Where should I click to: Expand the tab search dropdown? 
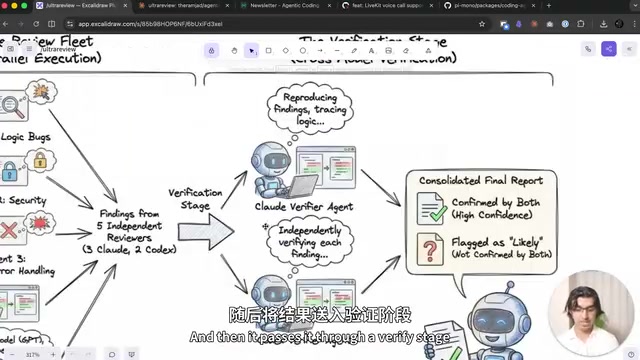635,6
